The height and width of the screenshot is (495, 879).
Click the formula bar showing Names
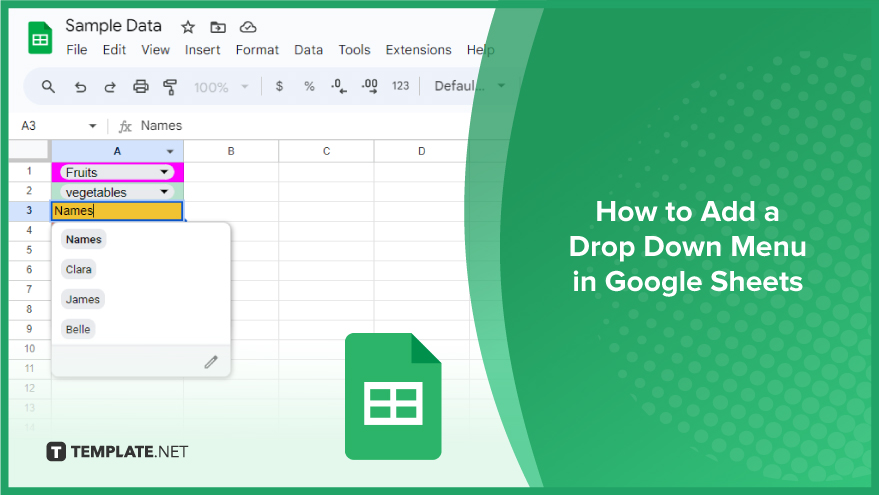point(161,126)
